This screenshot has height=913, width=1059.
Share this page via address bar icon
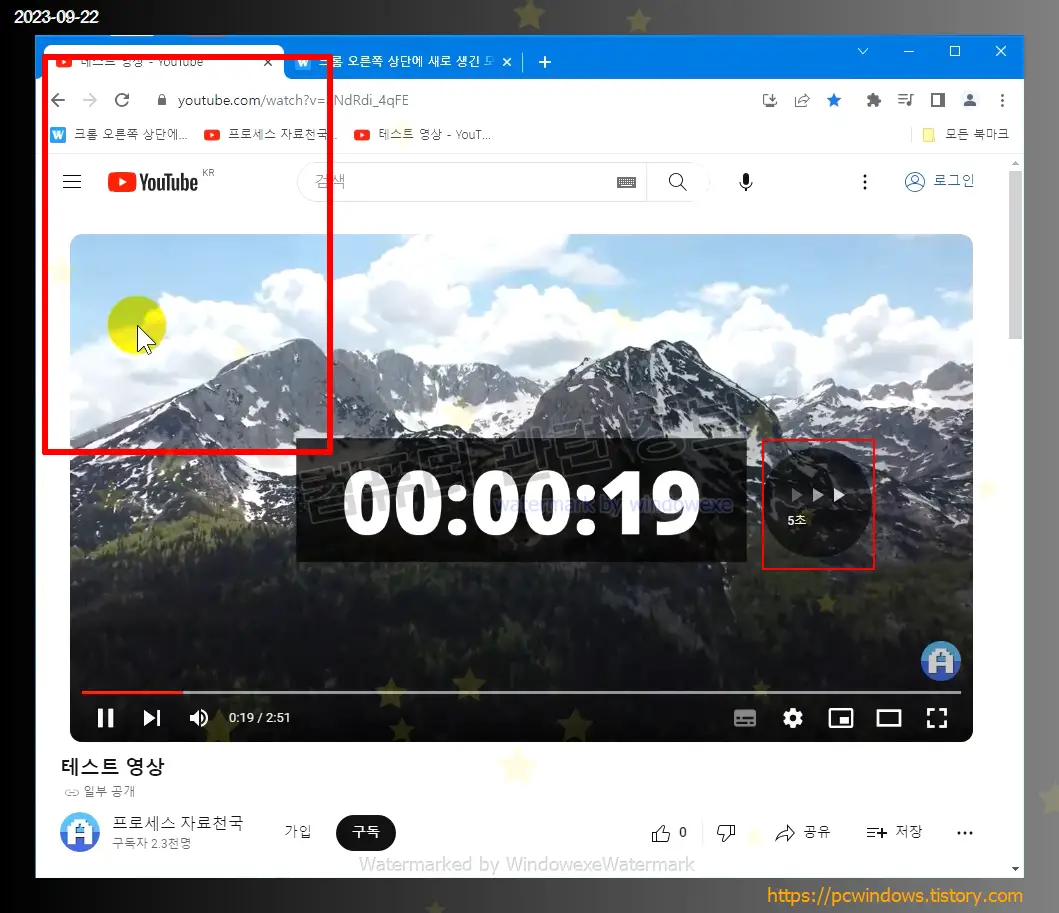tap(802, 100)
